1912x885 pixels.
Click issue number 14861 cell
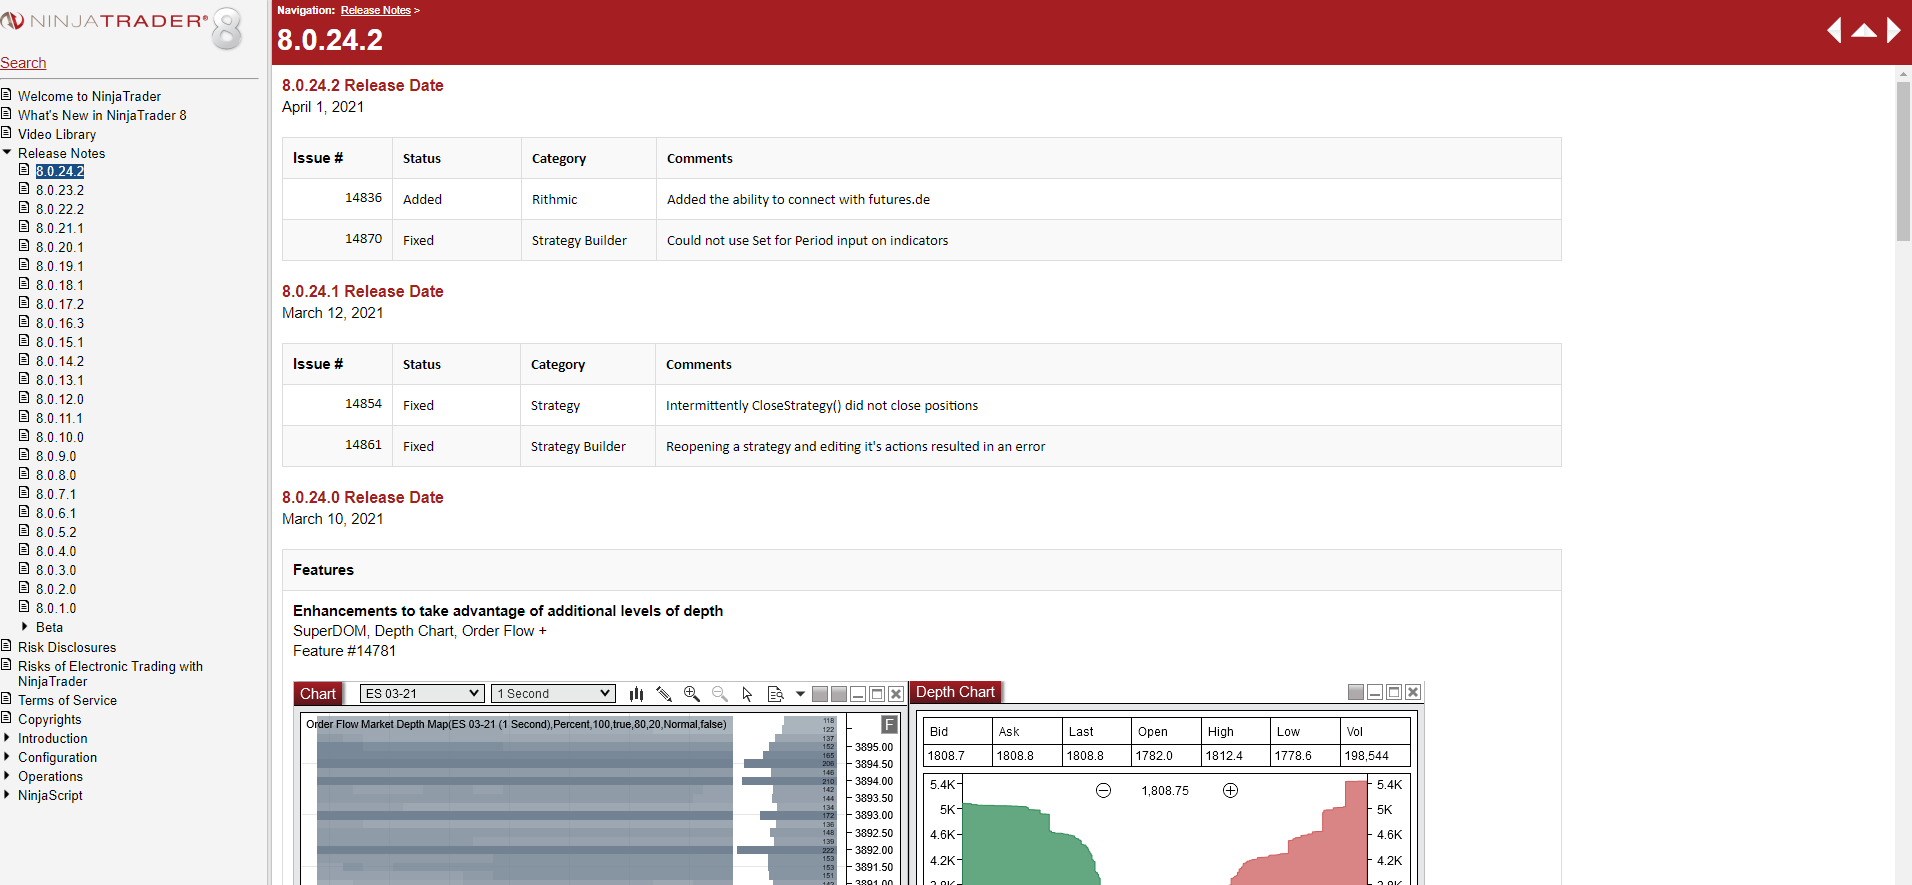(337, 446)
